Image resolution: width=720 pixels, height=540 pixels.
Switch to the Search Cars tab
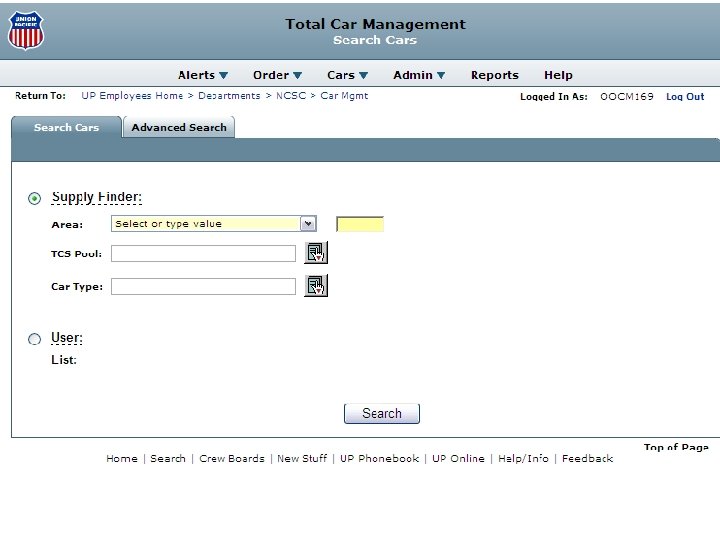(67, 127)
